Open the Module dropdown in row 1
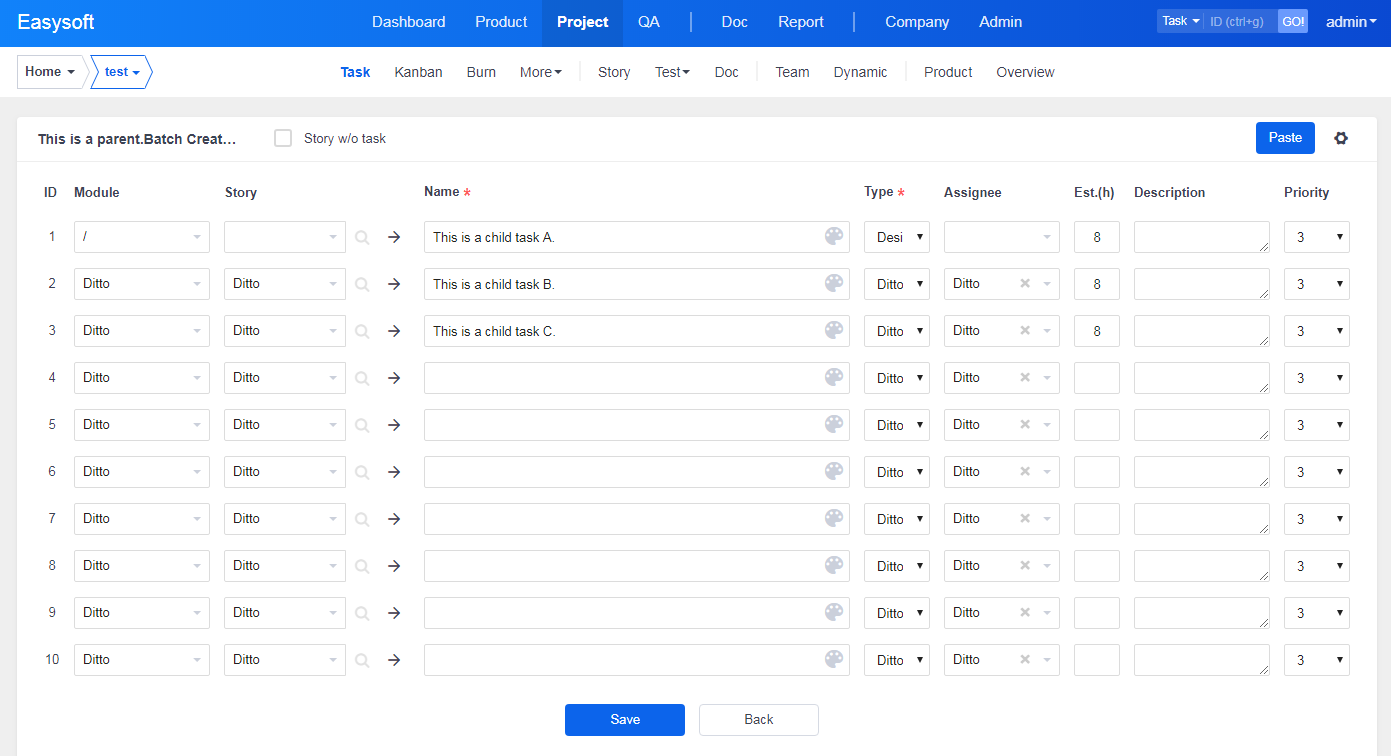 [142, 237]
